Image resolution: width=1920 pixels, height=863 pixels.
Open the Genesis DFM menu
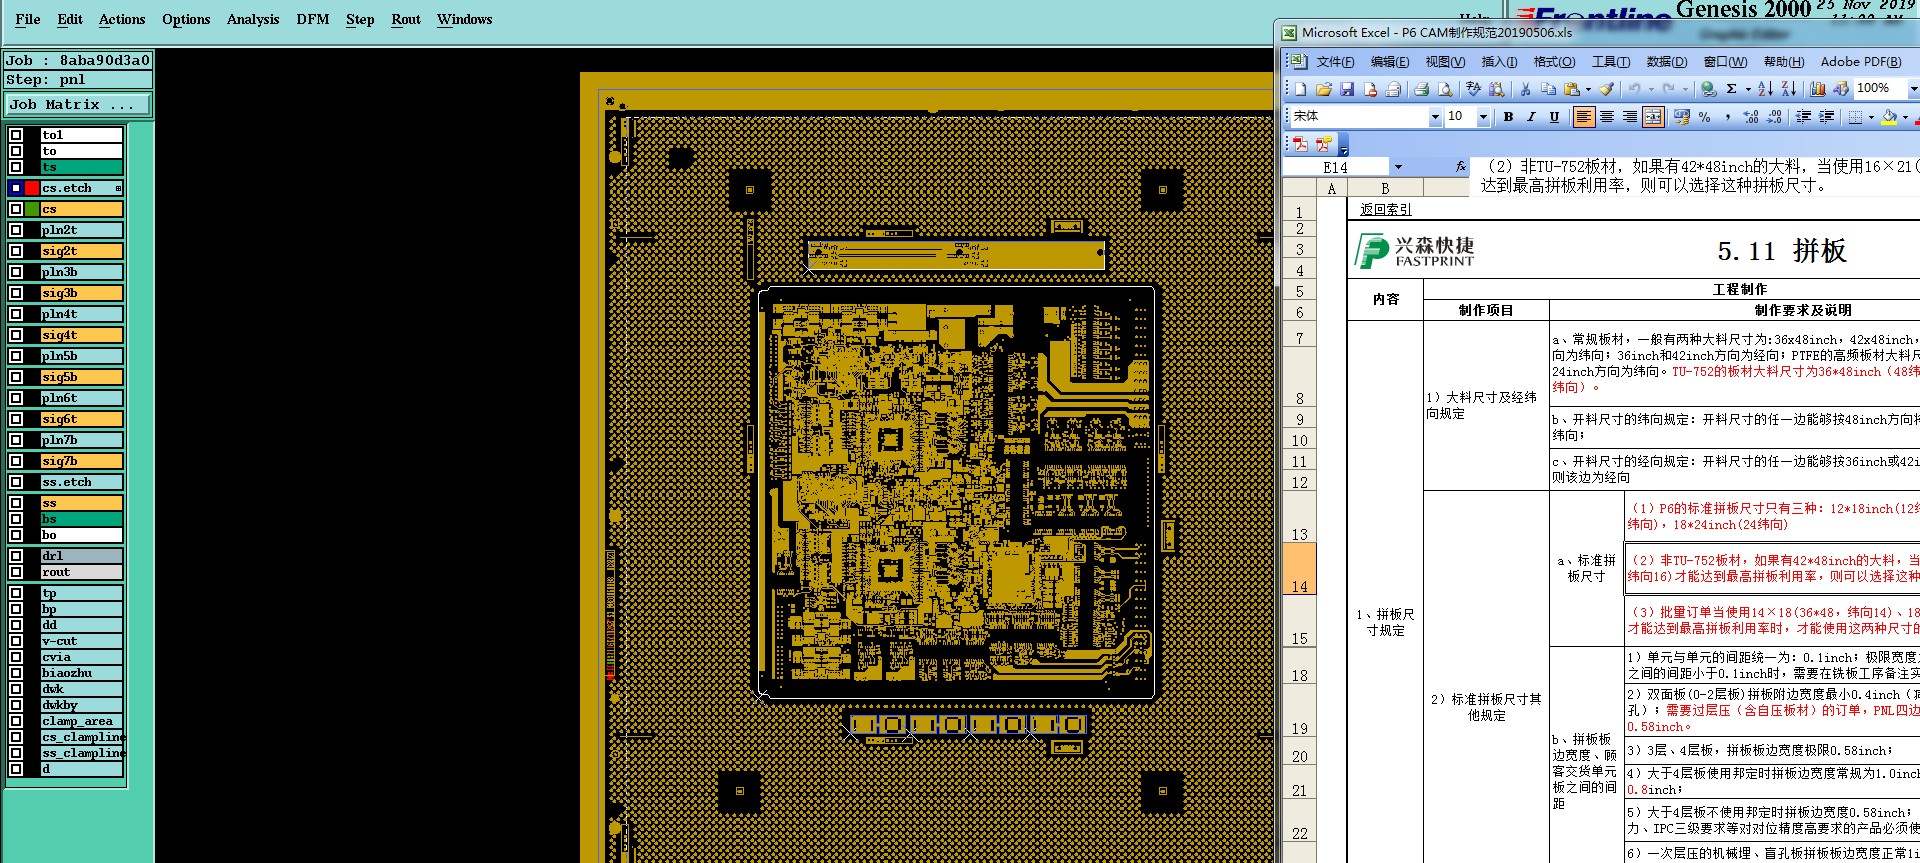coord(313,19)
